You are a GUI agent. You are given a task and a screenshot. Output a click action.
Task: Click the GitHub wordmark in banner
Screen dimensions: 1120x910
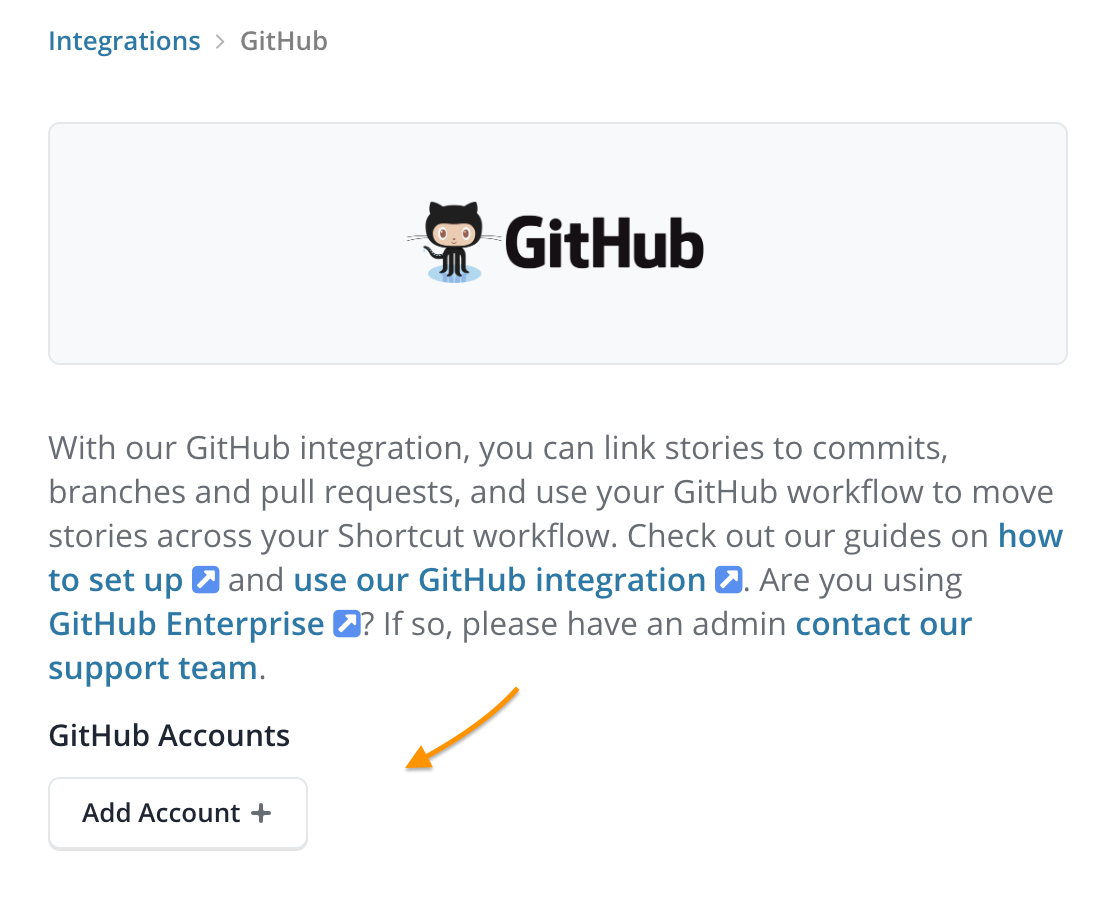(604, 241)
